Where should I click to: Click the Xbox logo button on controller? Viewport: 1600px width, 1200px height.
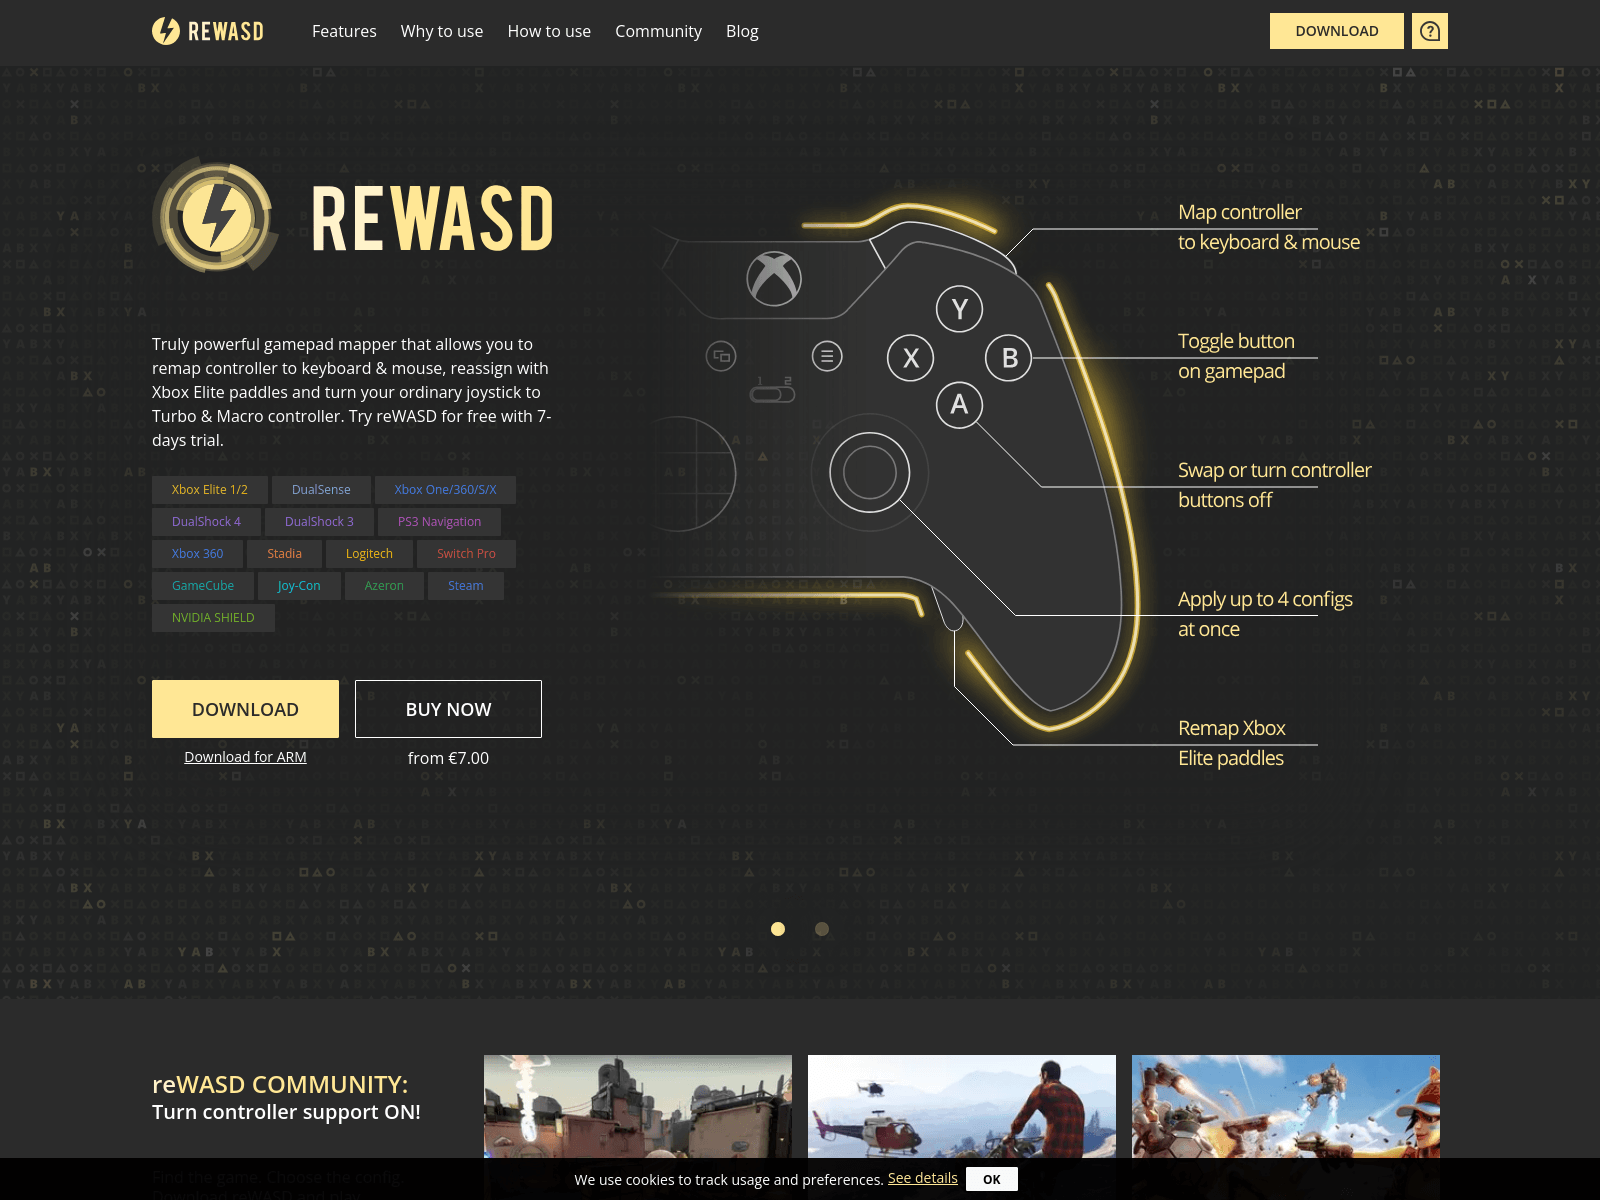774,278
